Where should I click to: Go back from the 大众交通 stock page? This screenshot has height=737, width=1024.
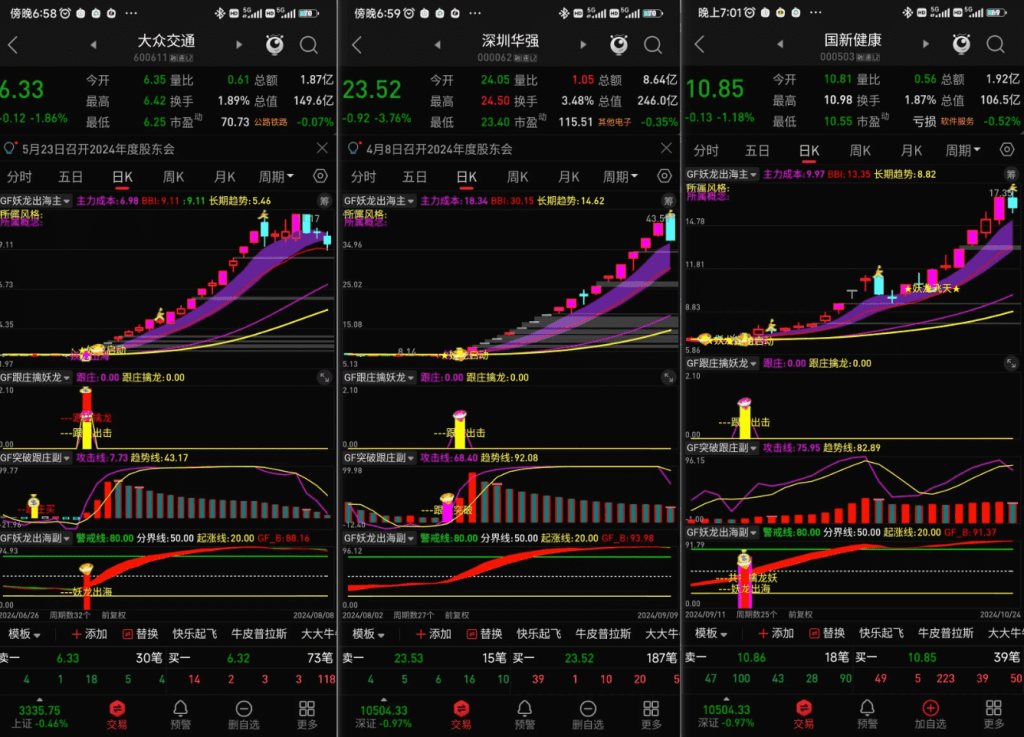point(14,45)
